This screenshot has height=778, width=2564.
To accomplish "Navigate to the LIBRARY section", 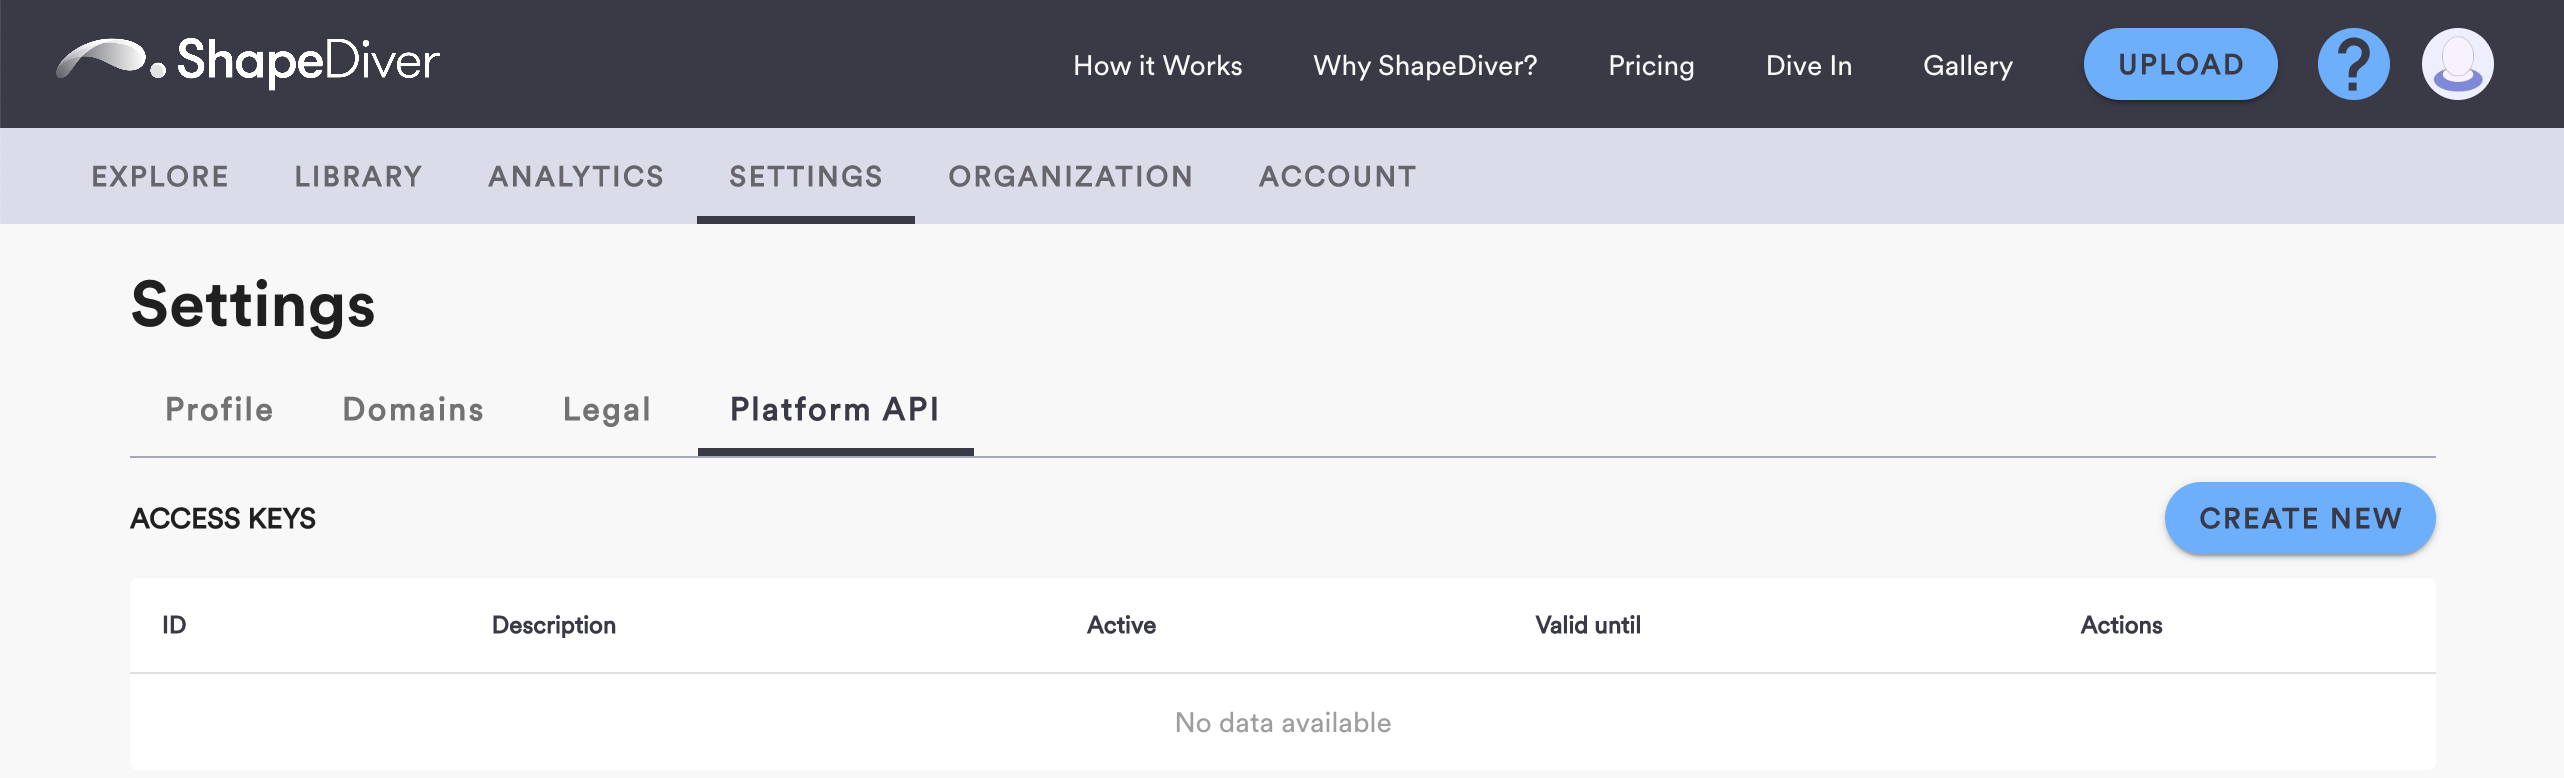I will tap(358, 176).
